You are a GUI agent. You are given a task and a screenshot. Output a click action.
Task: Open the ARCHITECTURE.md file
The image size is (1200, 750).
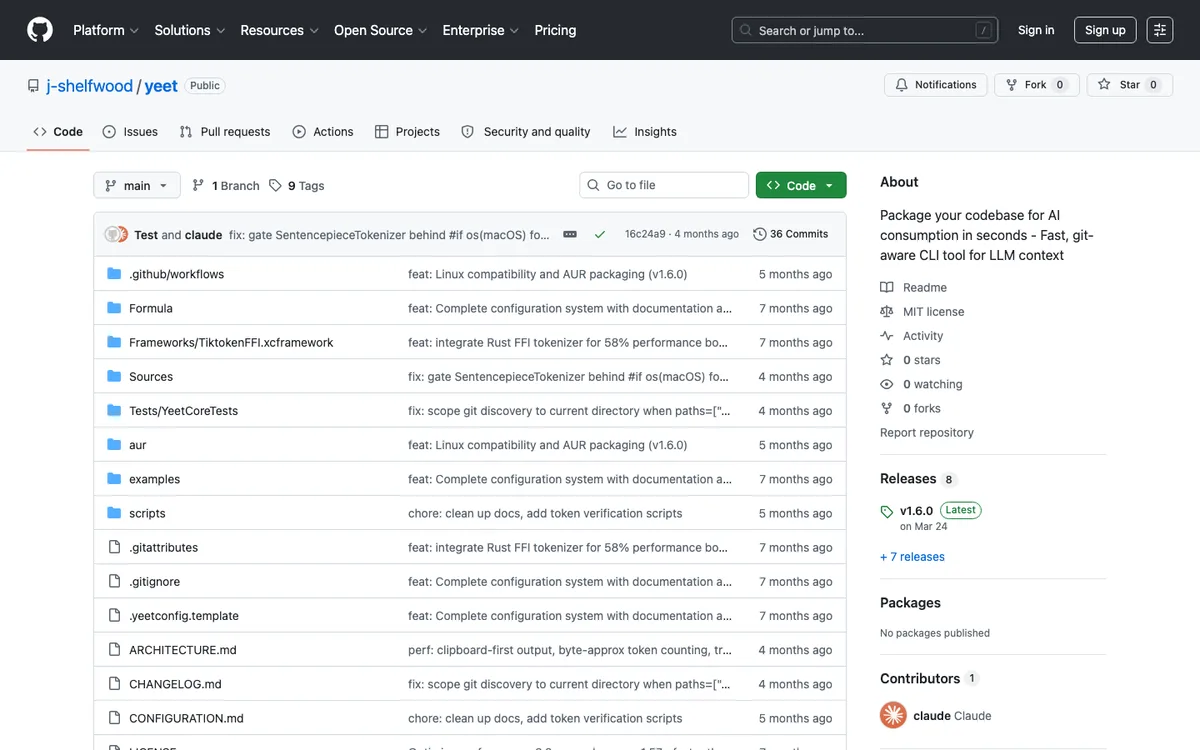183,650
